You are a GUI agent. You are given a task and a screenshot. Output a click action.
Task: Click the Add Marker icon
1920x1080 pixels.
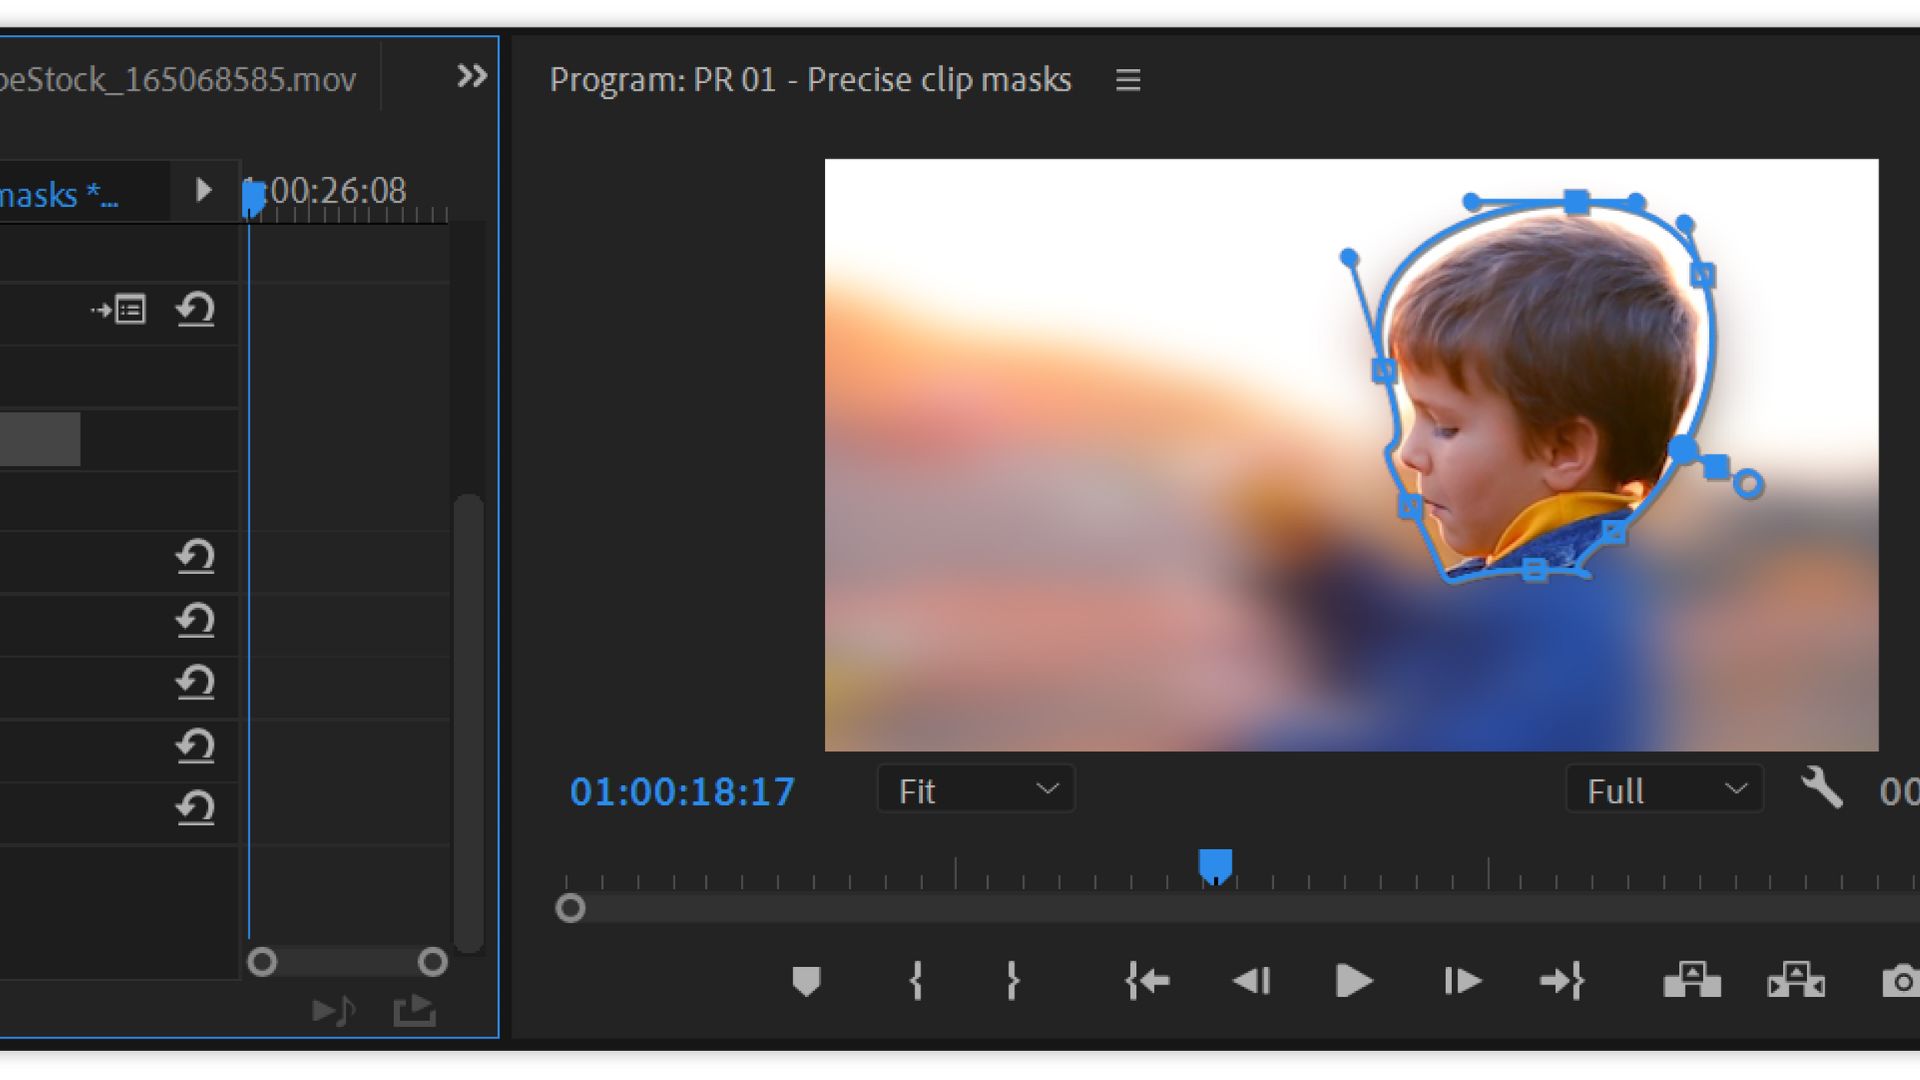806,981
